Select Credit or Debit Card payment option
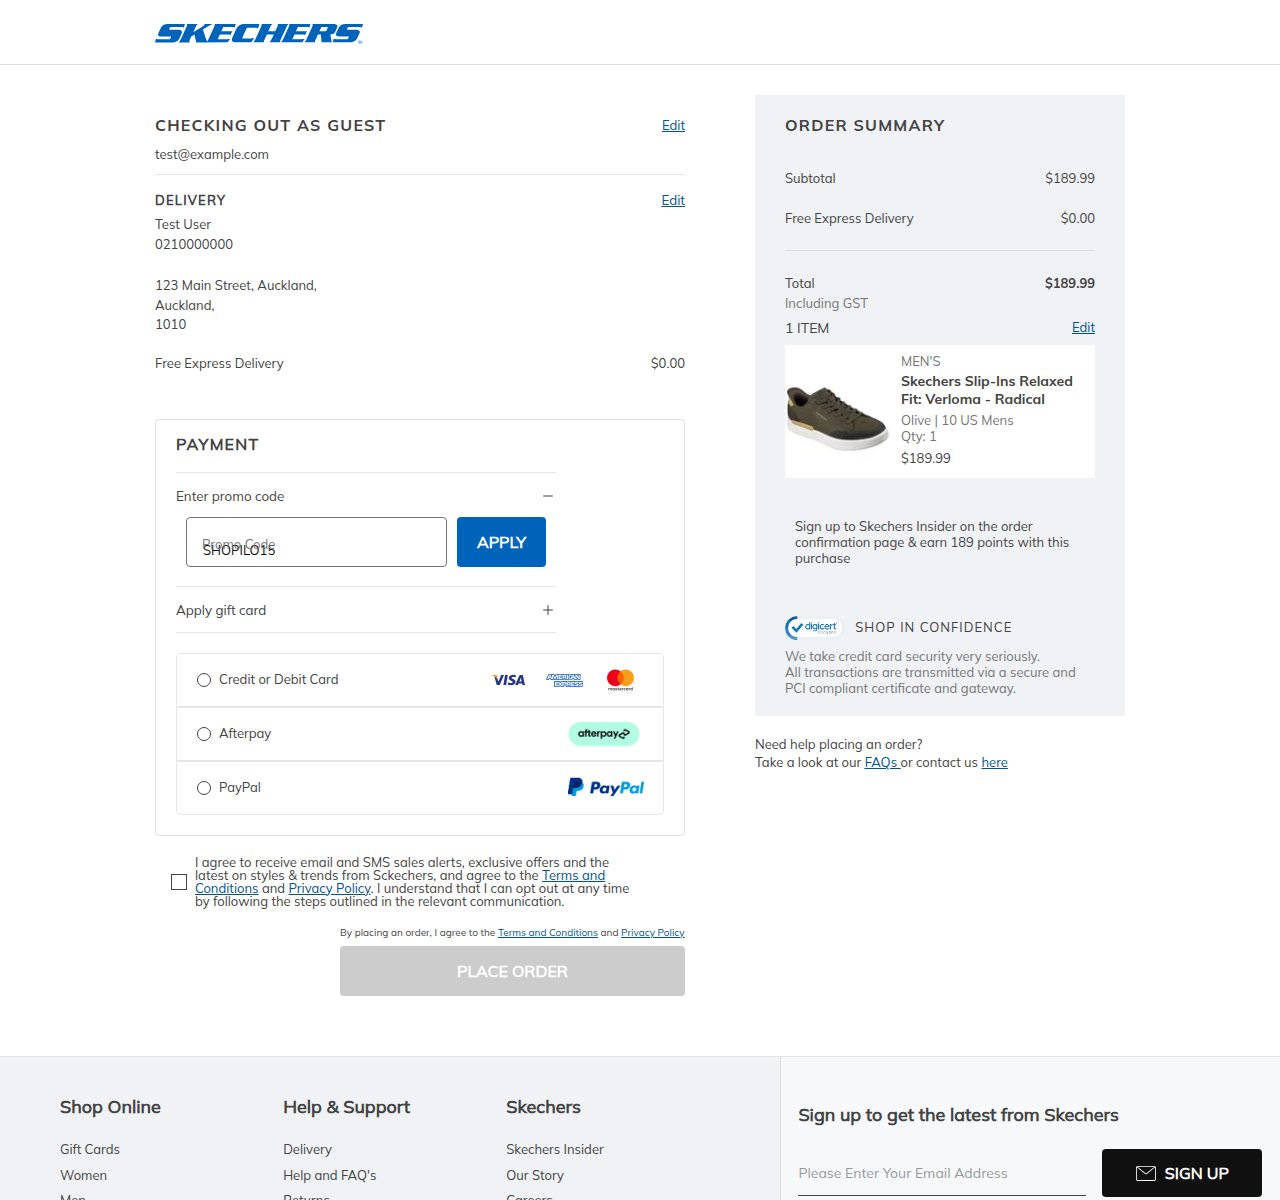The image size is (1280, 1200). 204,680
